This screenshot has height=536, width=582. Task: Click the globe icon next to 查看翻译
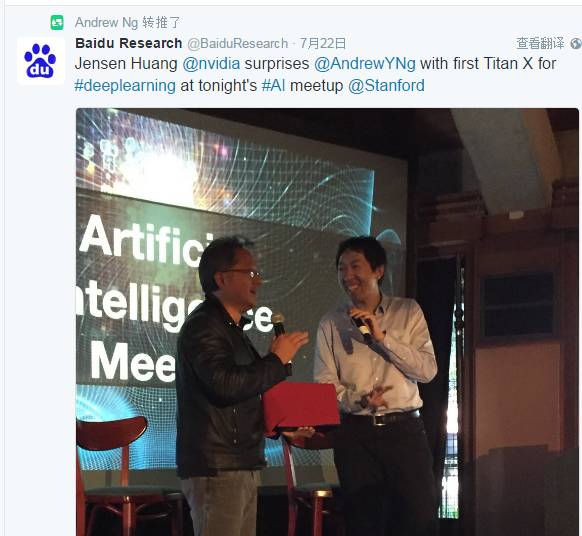pos(576,43)
